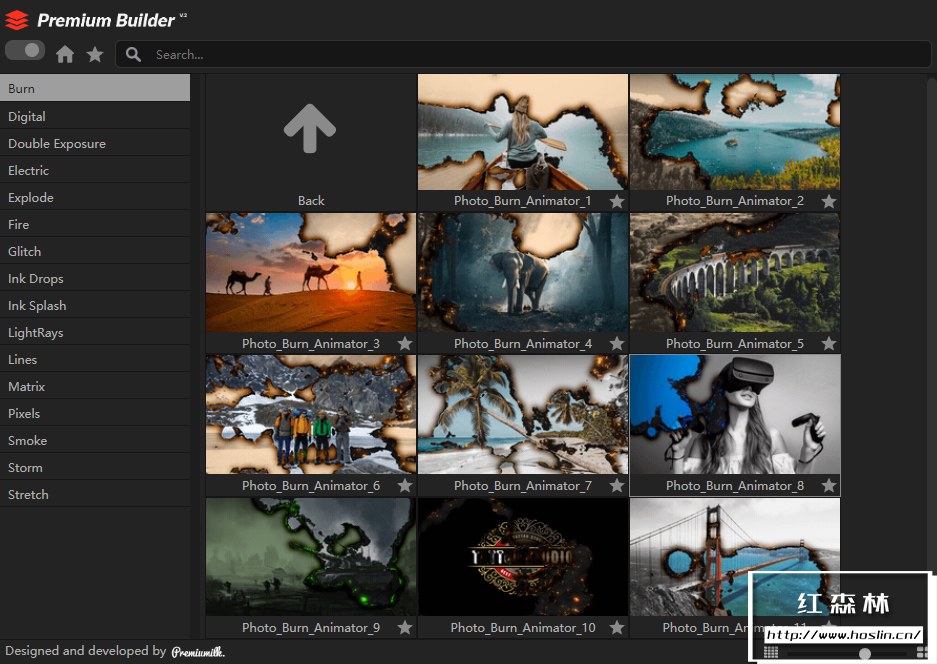The image size is (937, 664).
Task: Open the Double Exposure category
Action: tap(95, 143)
